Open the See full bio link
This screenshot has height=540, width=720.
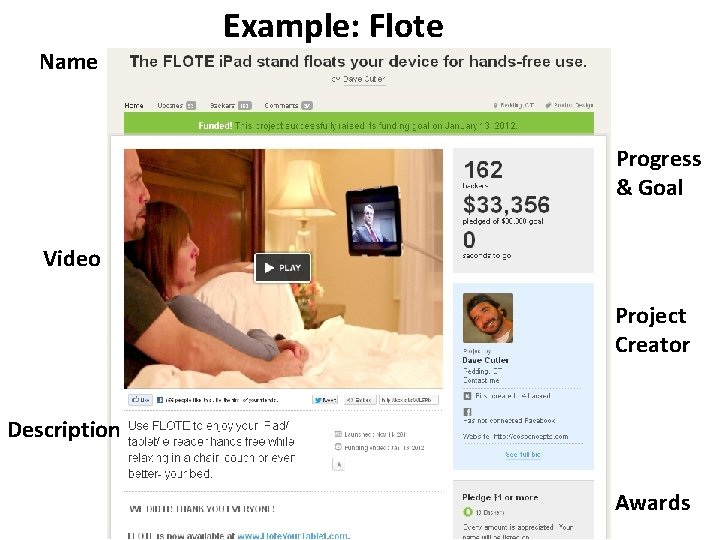pyautogui.click(x=523, y=455)
